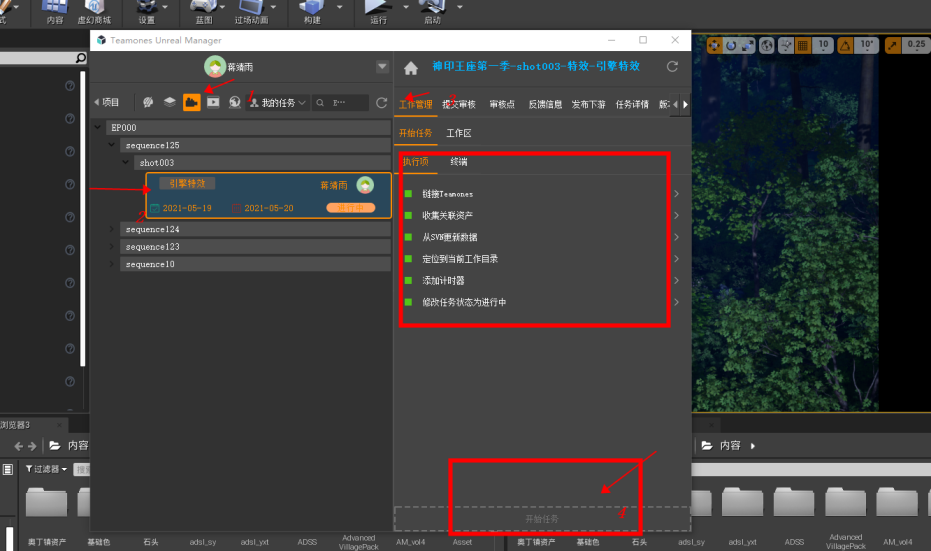Select the 终端 terminal sub-tab
The height and width of the screenshot is (551, 931).
point(458,162)
